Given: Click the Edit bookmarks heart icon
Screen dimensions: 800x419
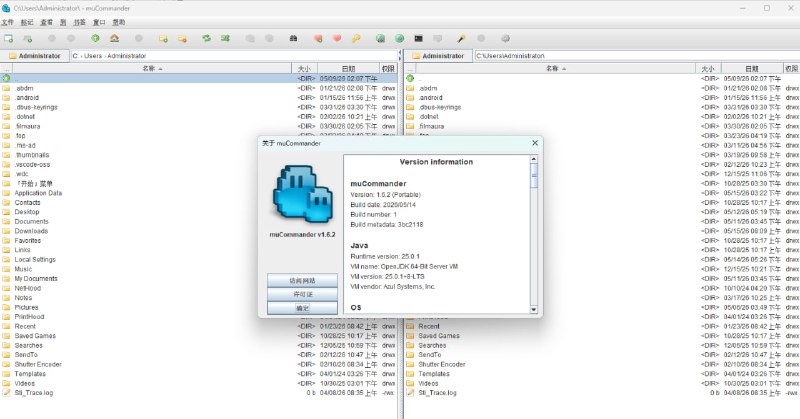Looking at the screenshot, I should [x=337, y=38].
